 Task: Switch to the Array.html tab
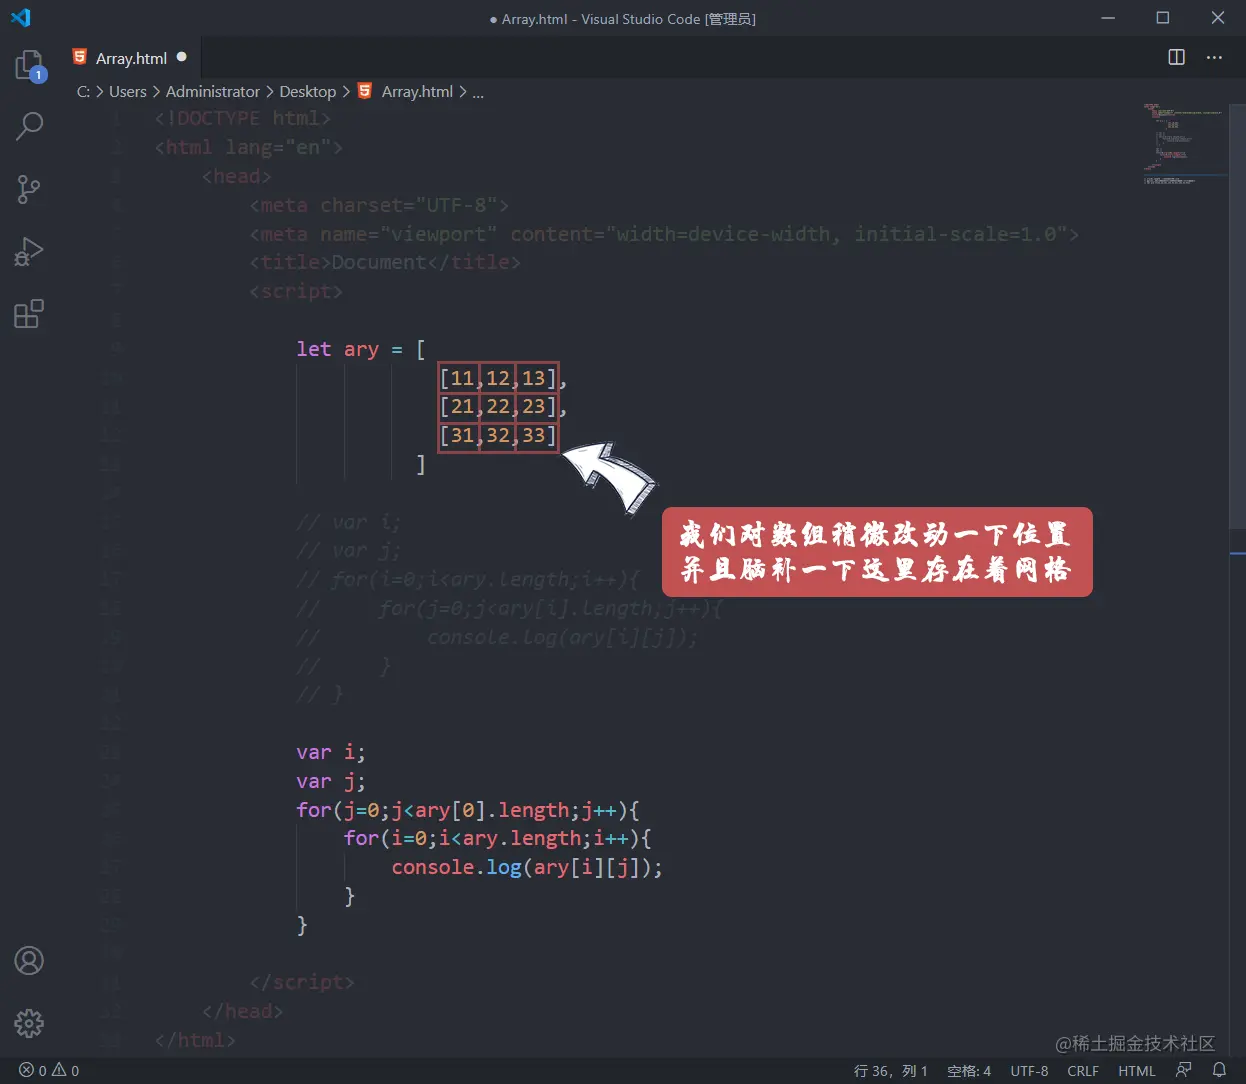[130, 57]
